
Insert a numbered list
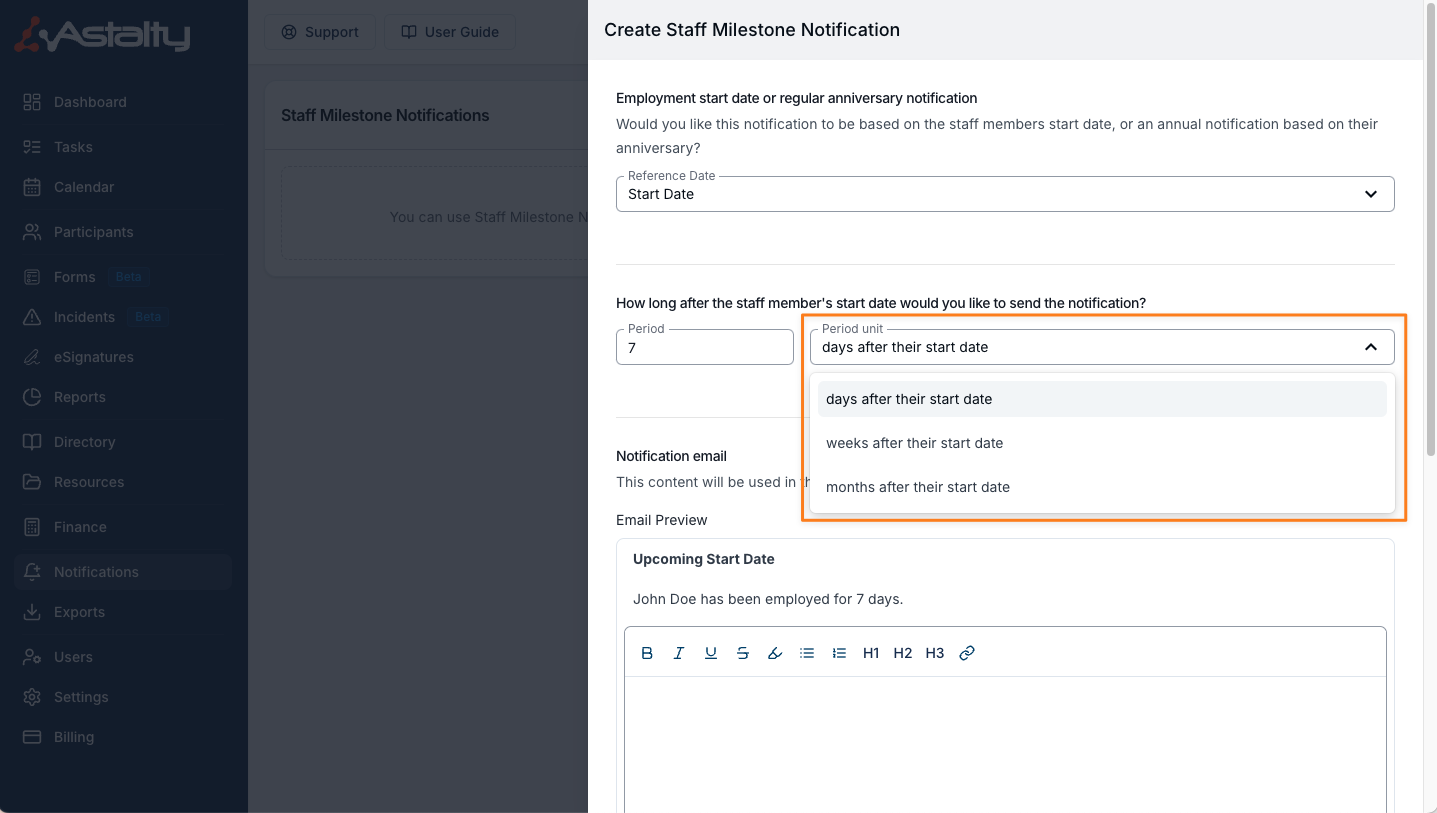(839, 653)
